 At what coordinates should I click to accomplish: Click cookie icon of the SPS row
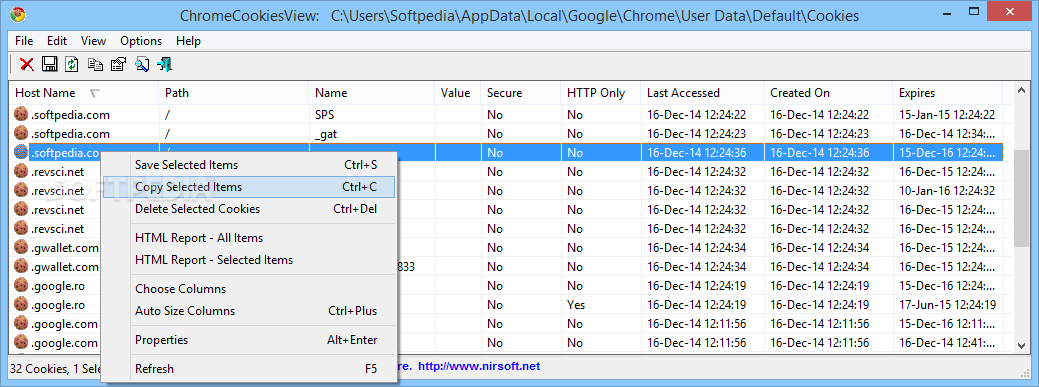click(x=21, y=115)
